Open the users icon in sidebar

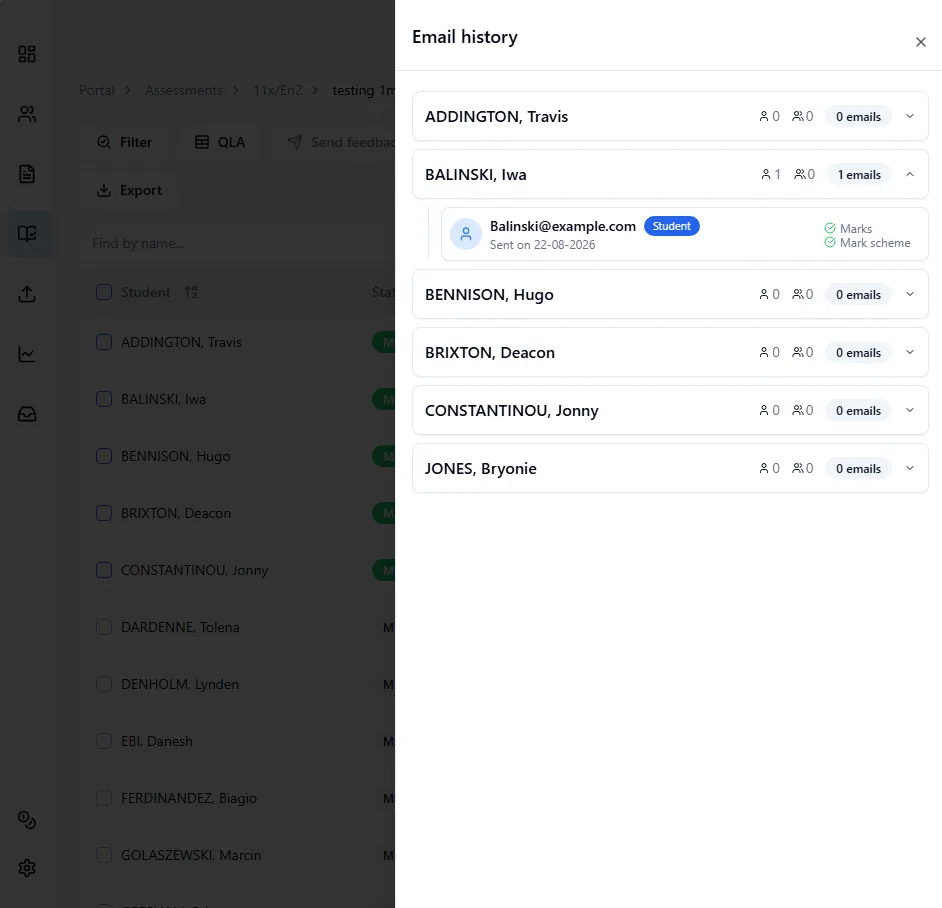27,114
